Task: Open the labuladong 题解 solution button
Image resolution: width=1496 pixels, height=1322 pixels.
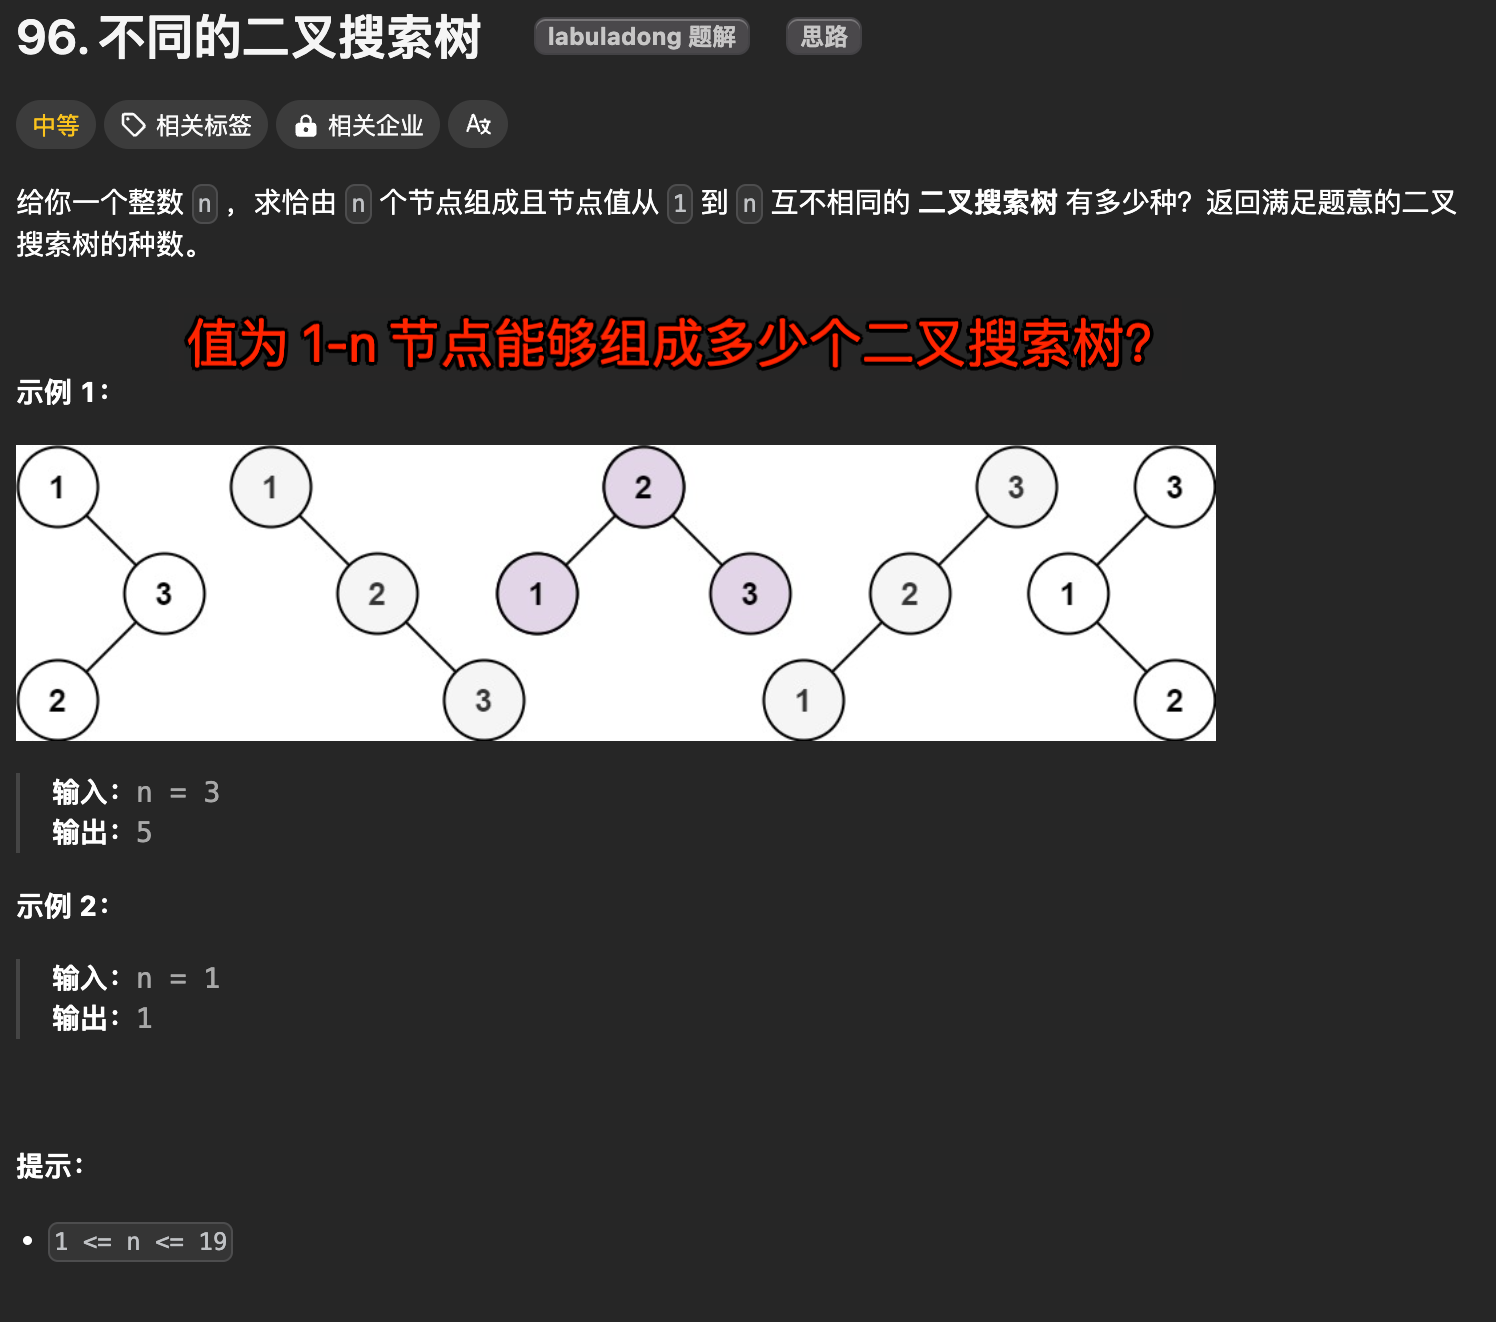Action: [x=642, y=37]
